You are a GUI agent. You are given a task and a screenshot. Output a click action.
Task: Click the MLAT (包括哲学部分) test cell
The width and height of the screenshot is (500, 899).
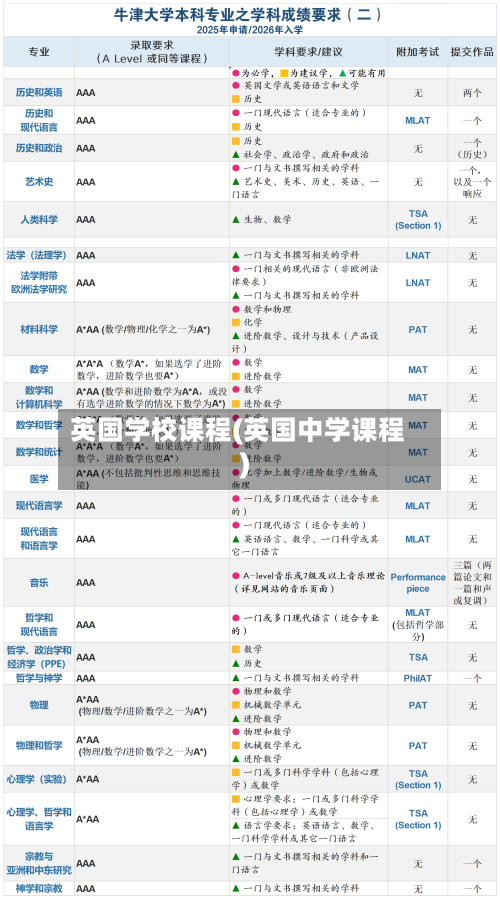[x=418, y=624]
